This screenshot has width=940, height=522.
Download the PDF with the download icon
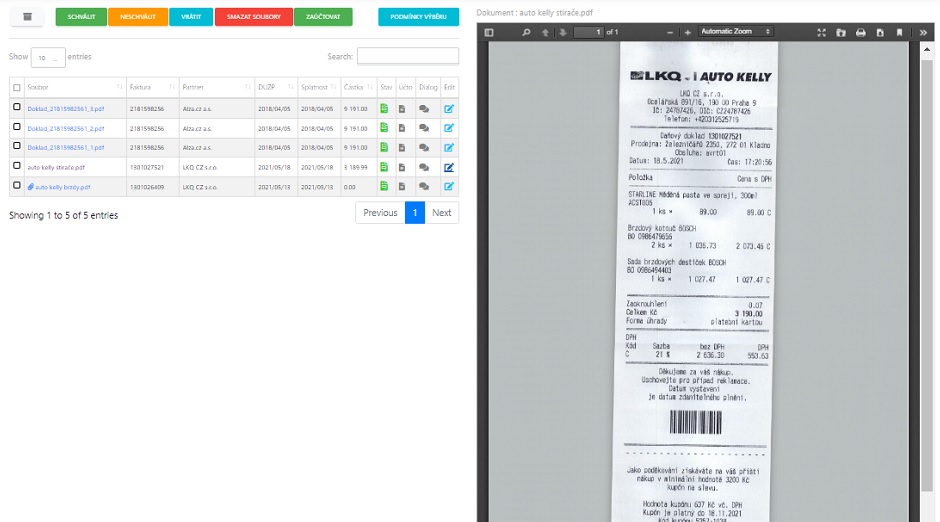[879, 33]
